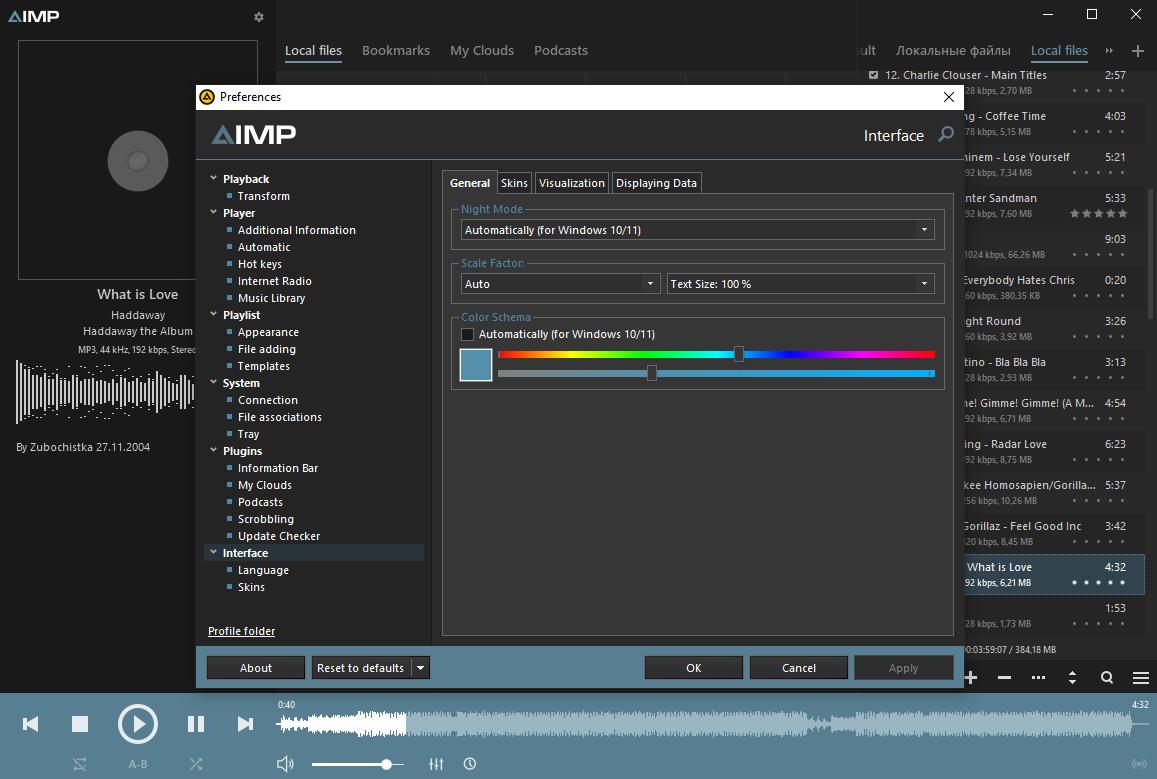Uncheck the Charlie Clouser track checkbox
Viewport: 1157px width, 779px height.
[x=874, y=75]
